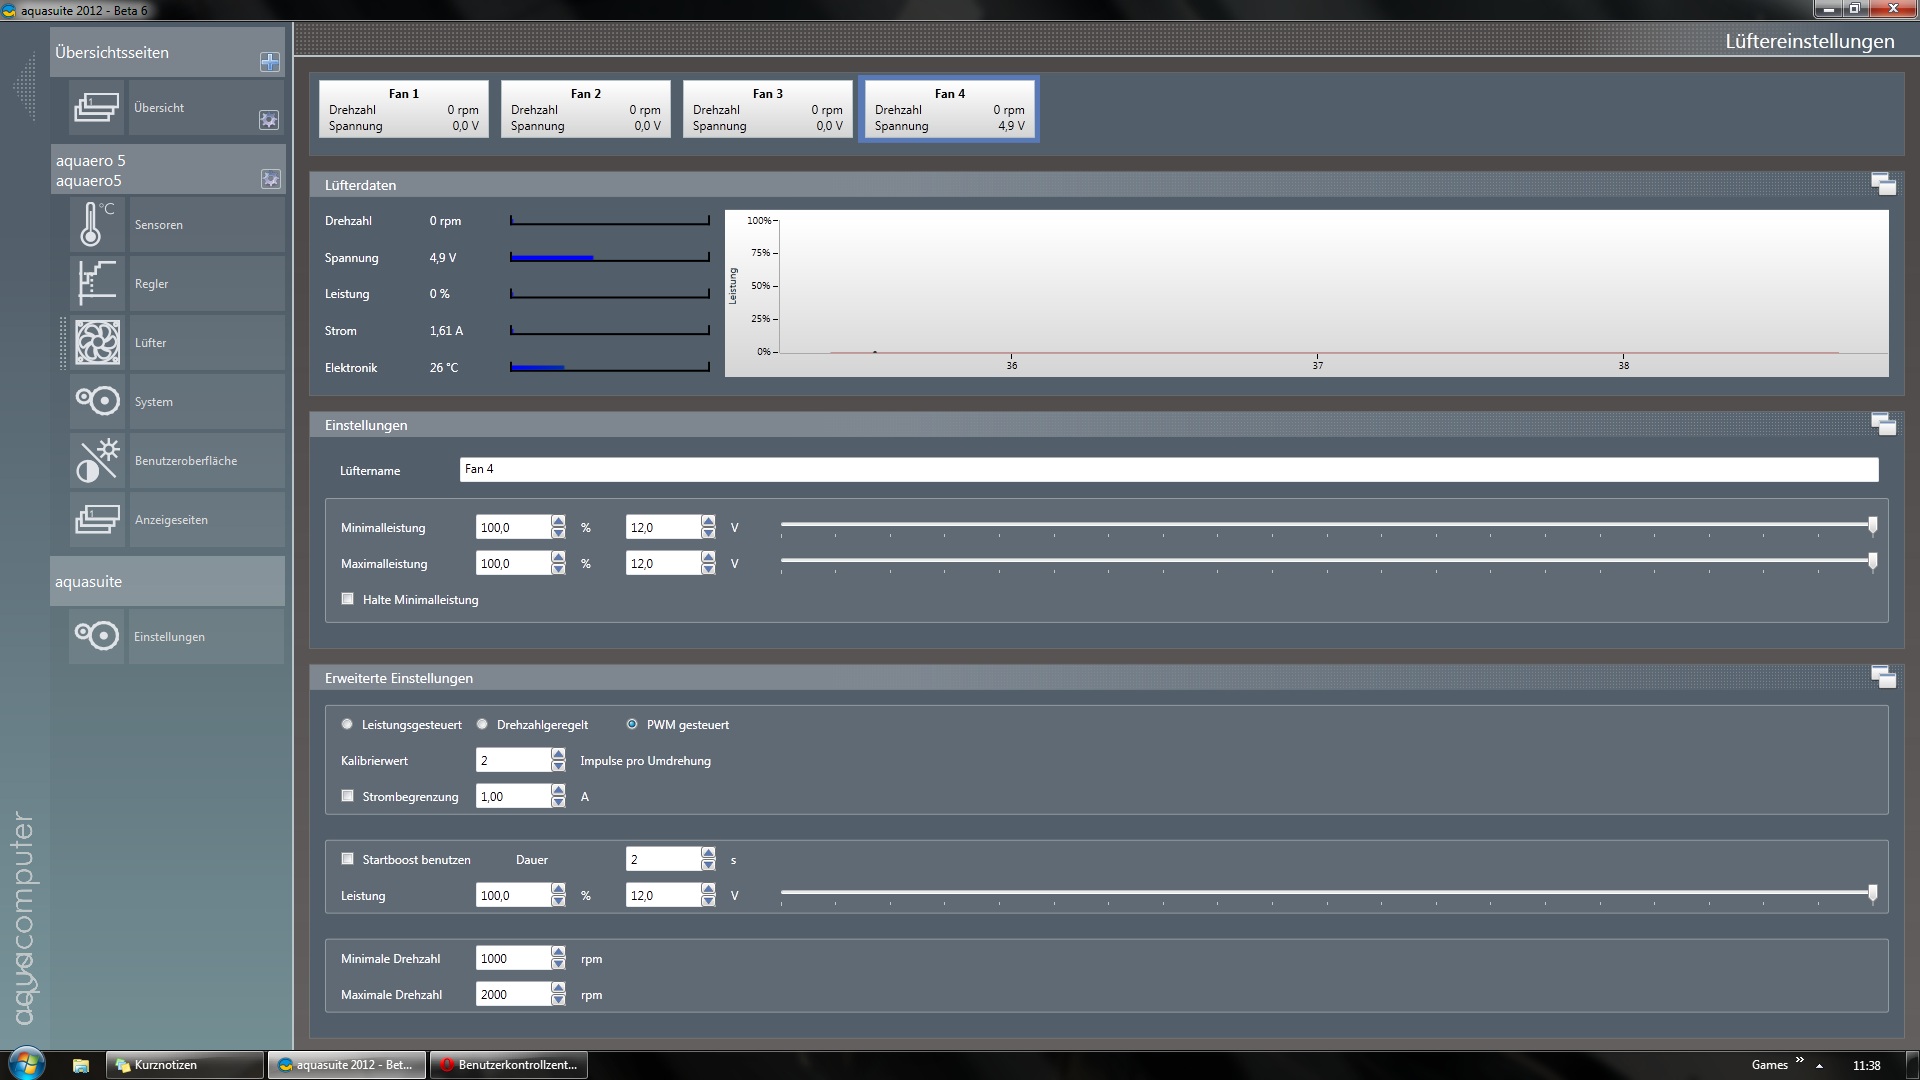
Task: Click the Übersicht pages icon
Action: (96, 107)
